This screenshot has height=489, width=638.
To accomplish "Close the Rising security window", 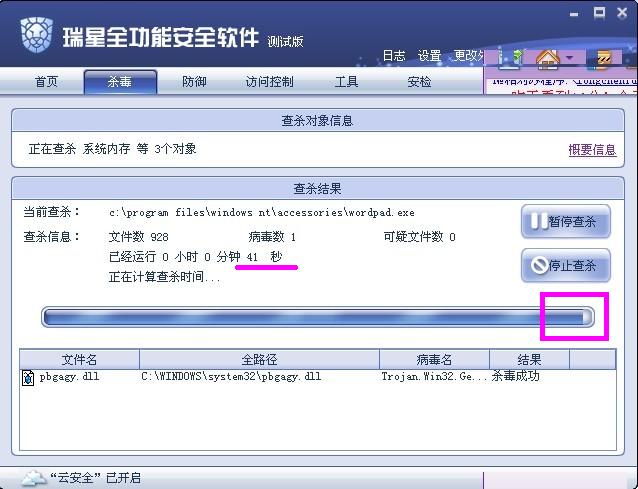I will click(622, 13).
